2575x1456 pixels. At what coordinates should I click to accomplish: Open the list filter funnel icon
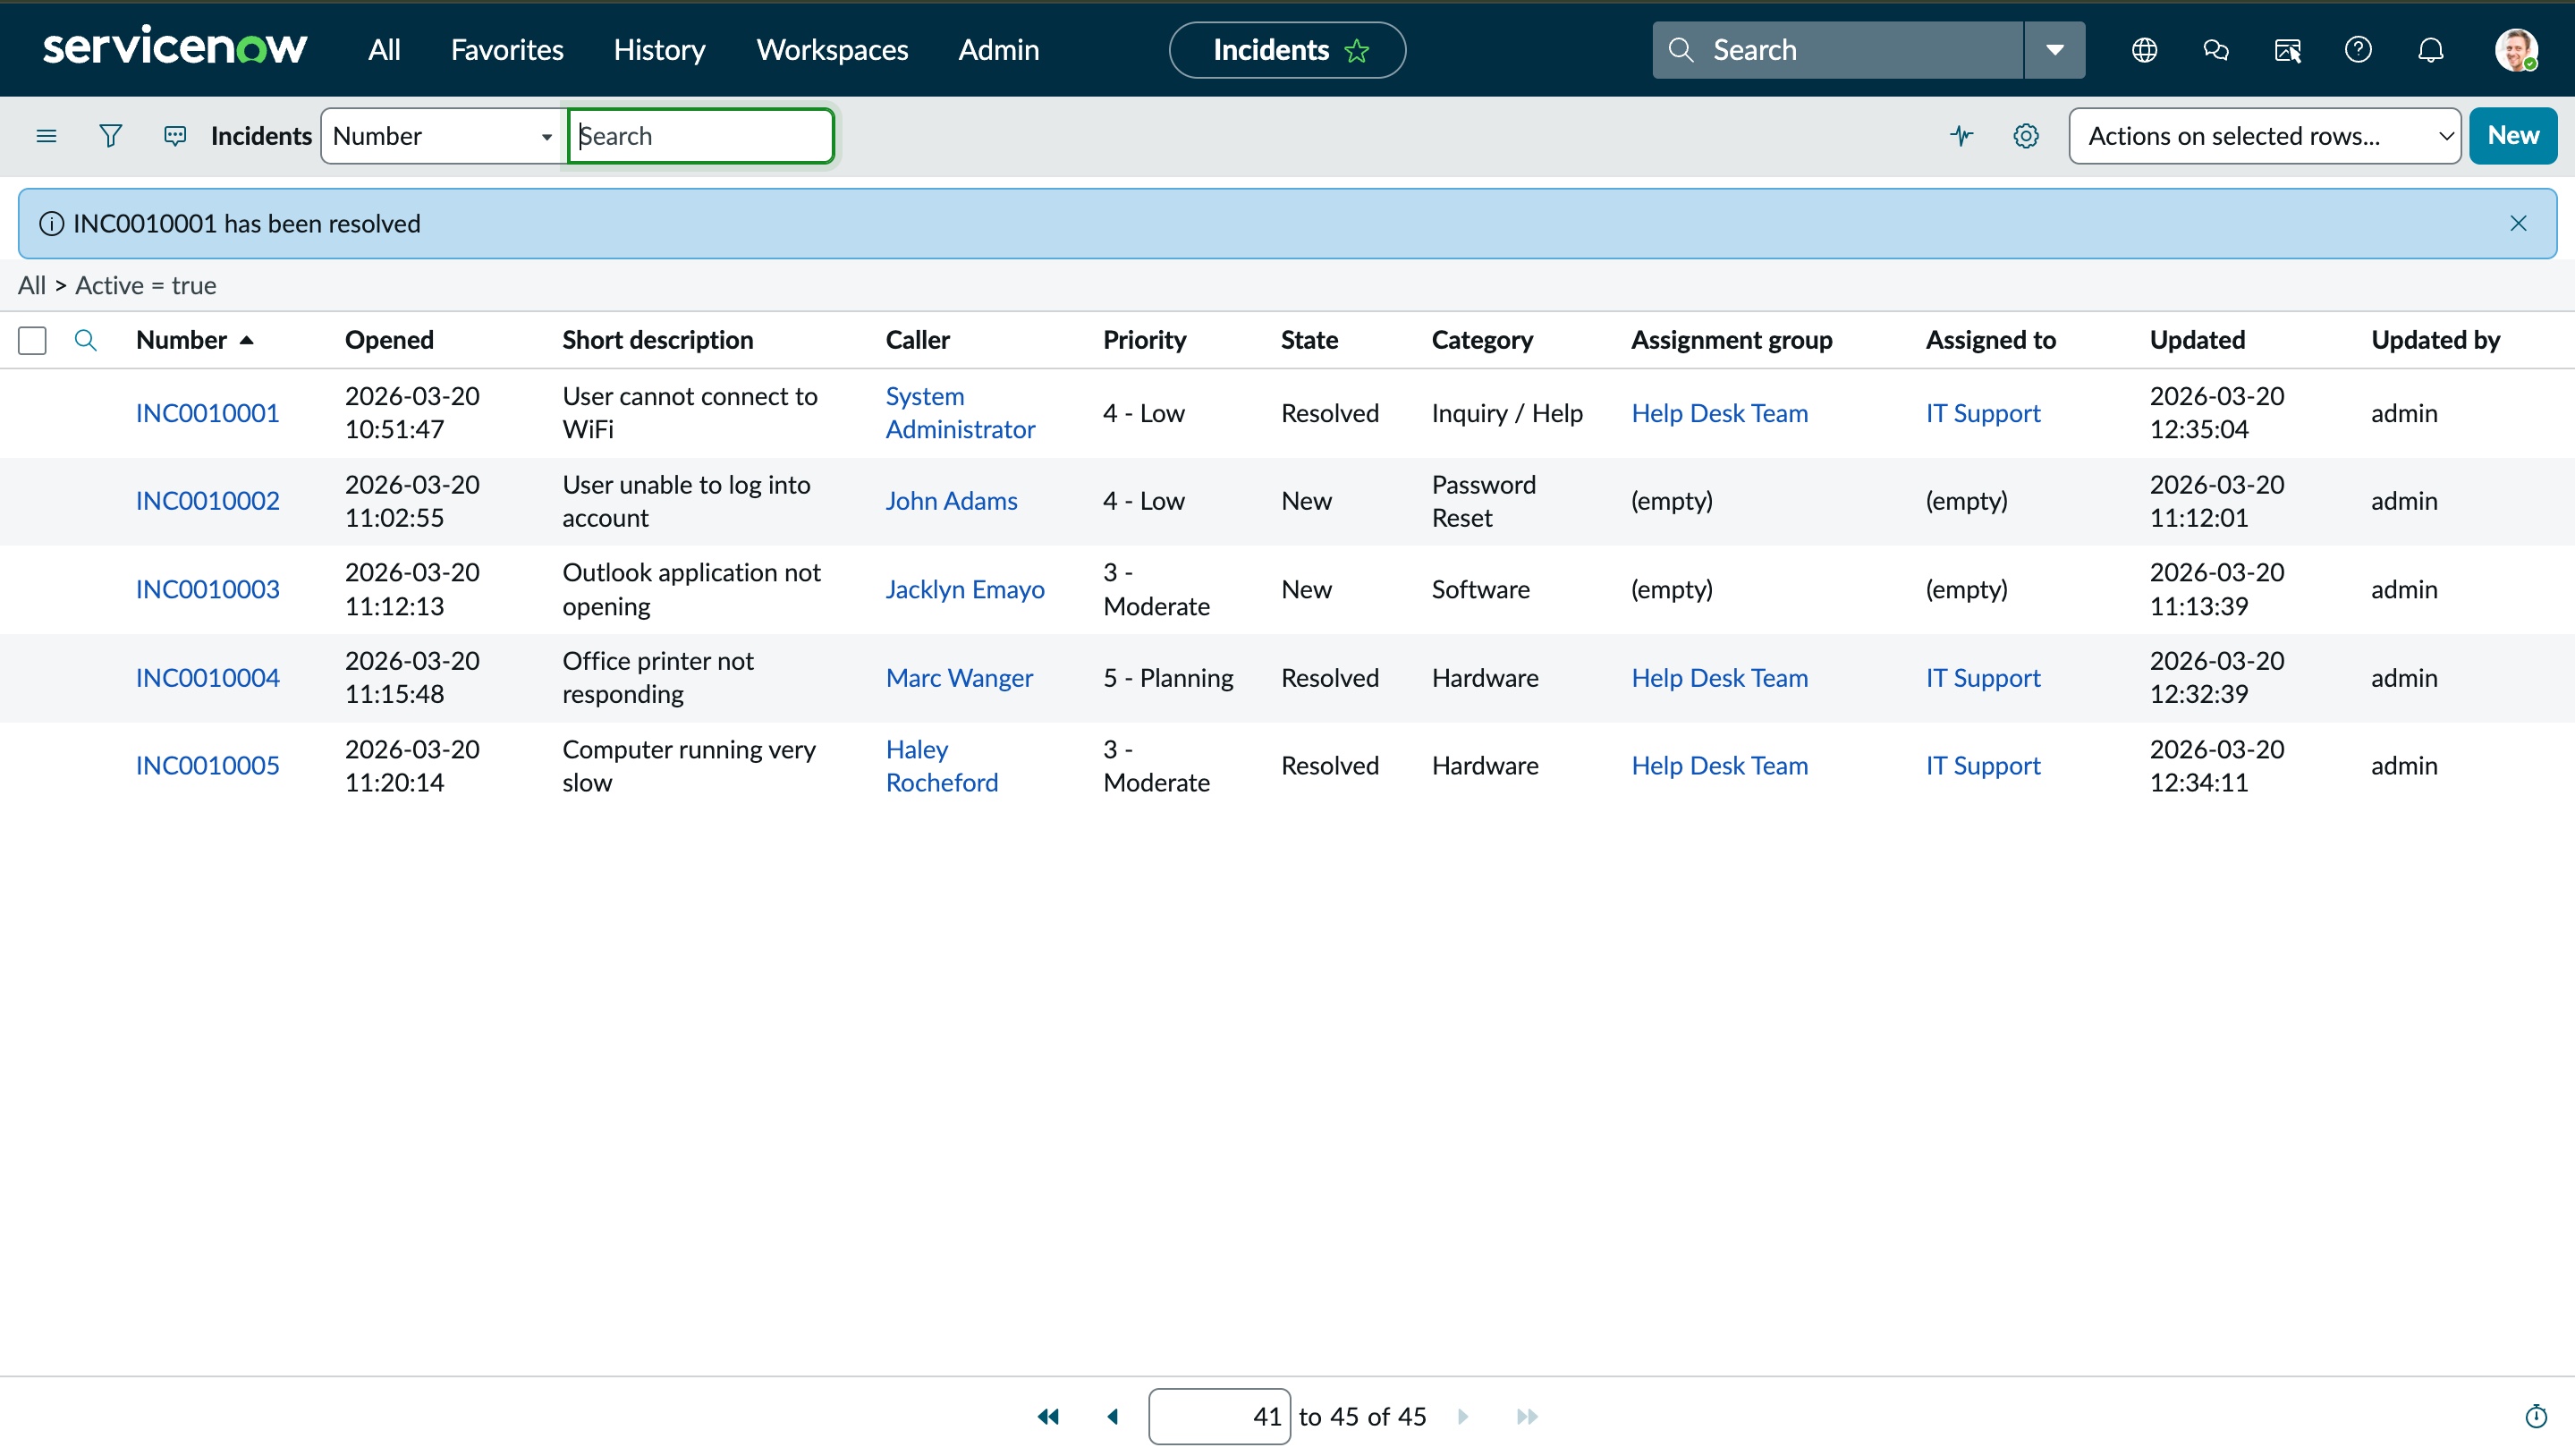(x=110, y=135)
